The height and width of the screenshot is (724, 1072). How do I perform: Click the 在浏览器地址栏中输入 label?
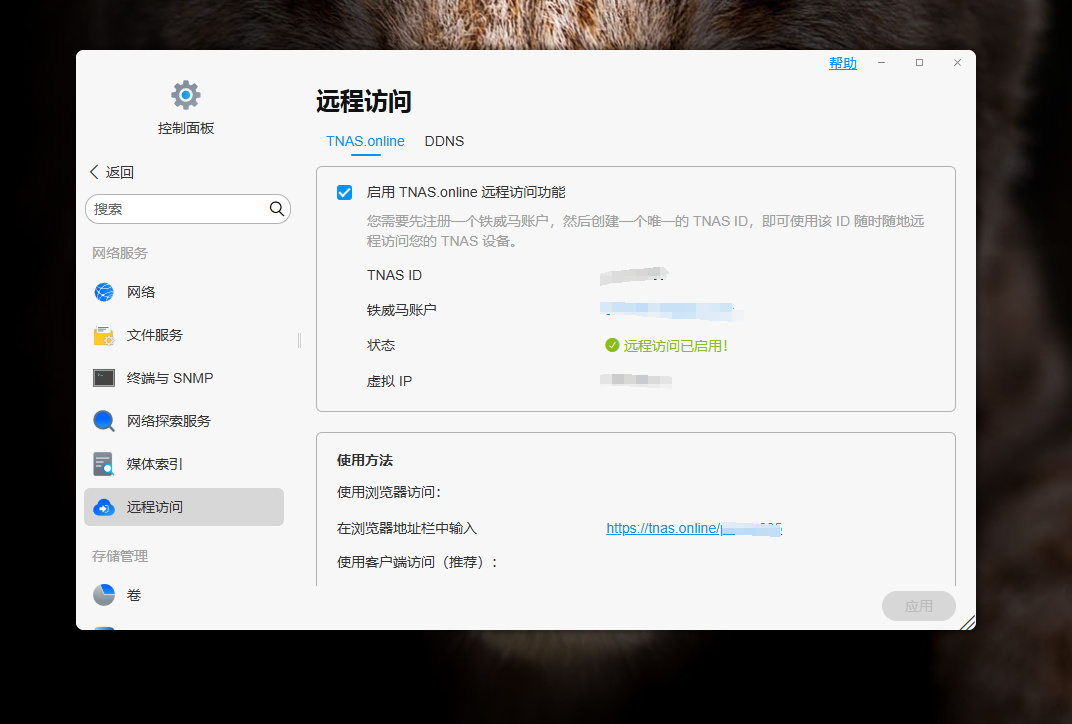point(407,528)
